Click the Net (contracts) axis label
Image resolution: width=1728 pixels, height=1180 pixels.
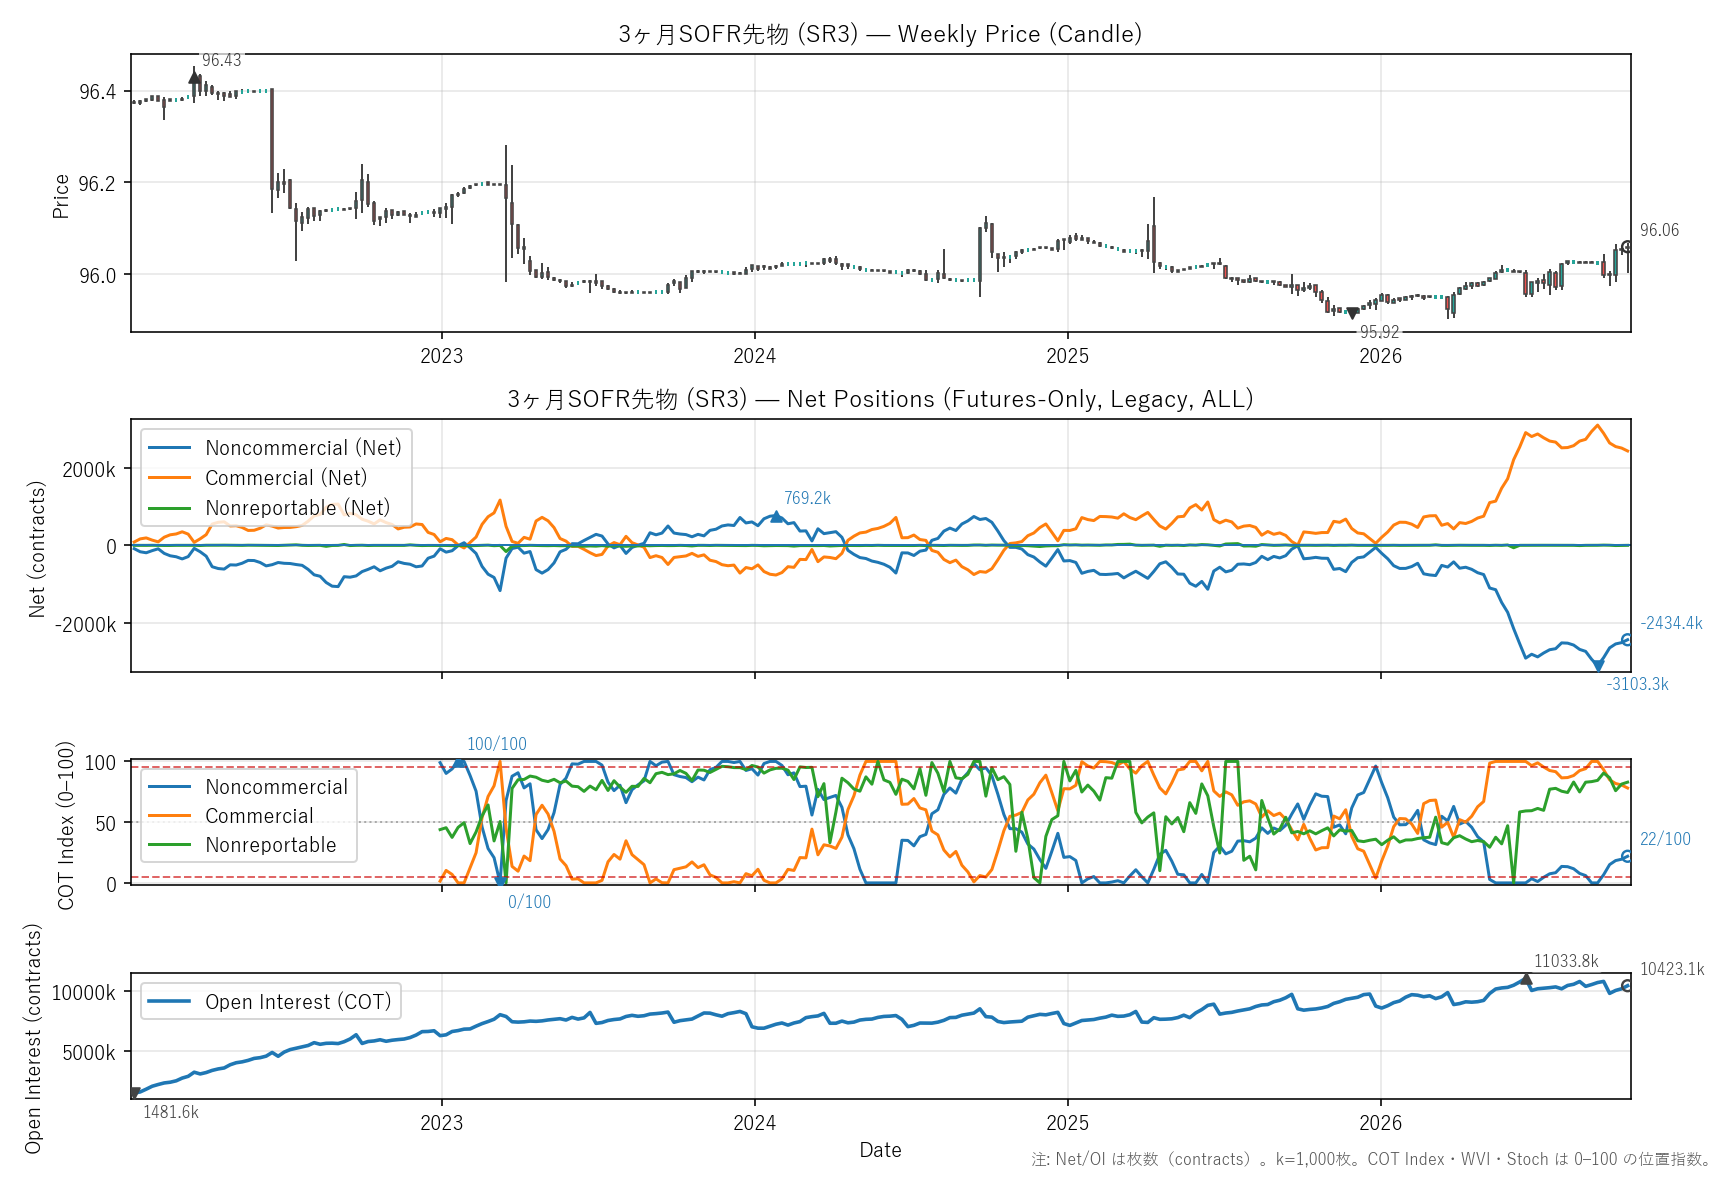pos(37,549)
